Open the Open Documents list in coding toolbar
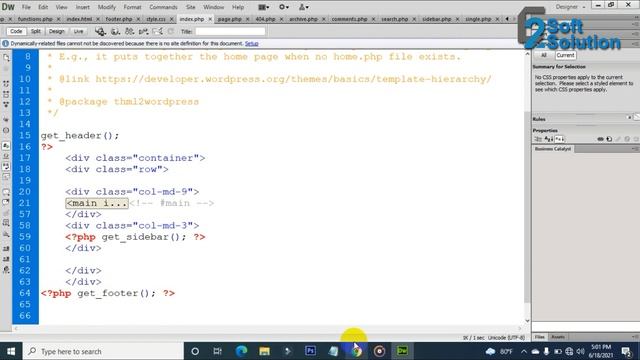 click(6, 58)
